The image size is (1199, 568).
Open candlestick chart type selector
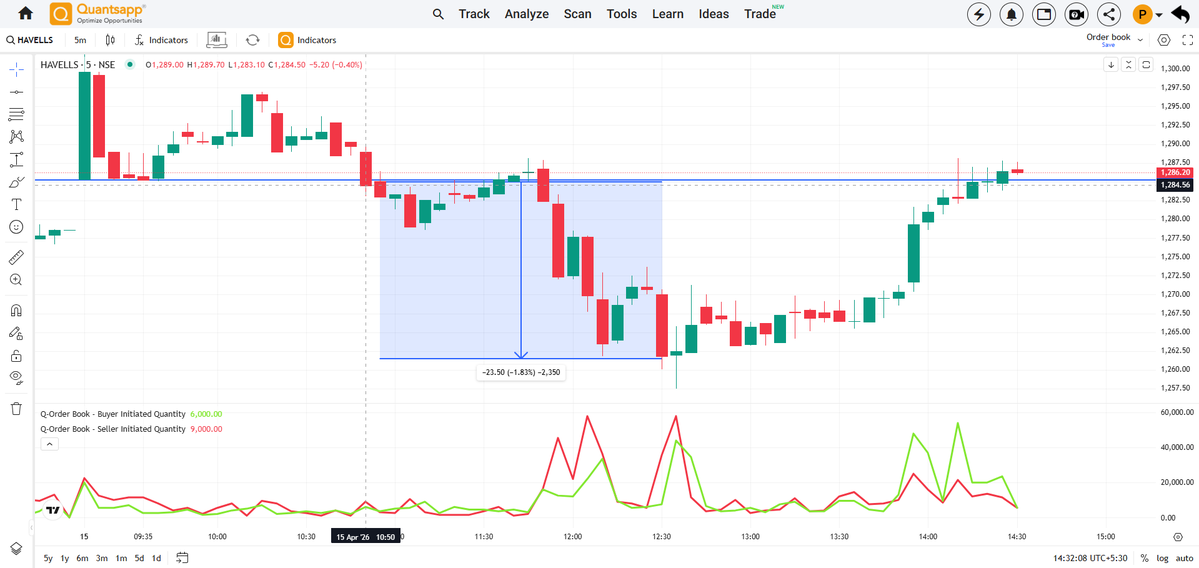click(x=110, y=40)
